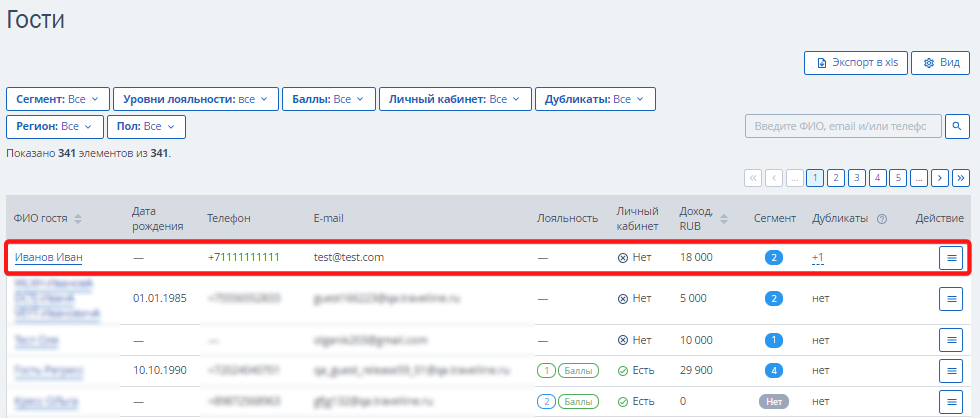Click loyalty level 1 badge
980x418 pixels.
pyautogui.click(x=546, y=371)
